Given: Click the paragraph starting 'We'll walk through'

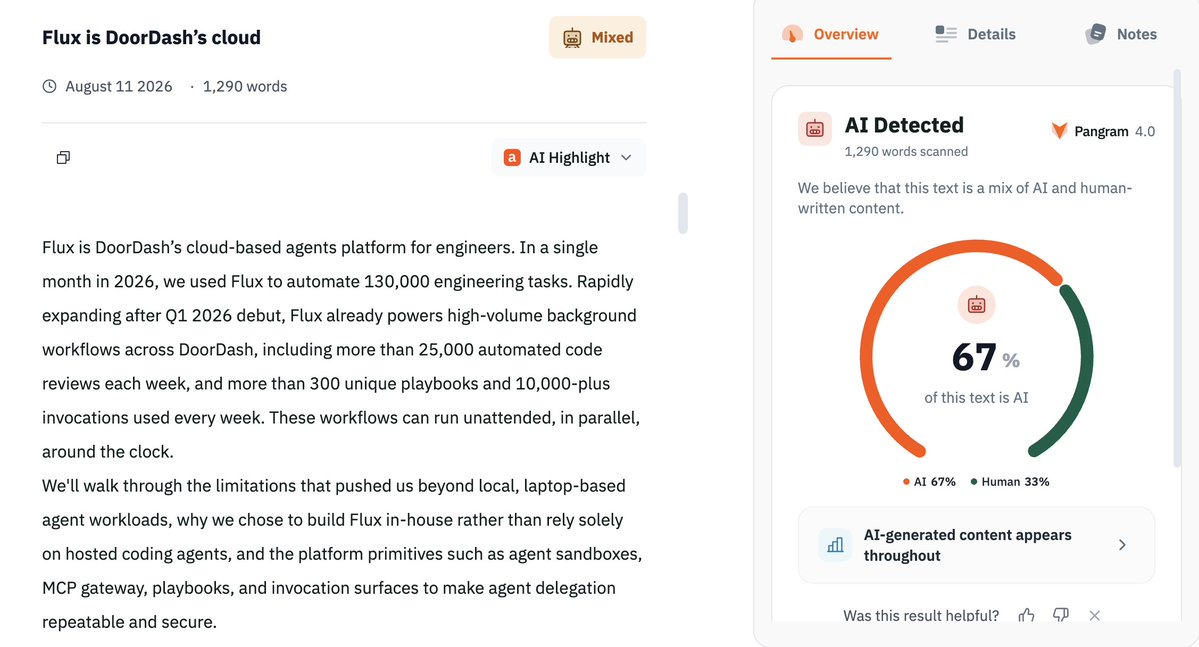Looking at the screenshot, I should tap(342, 554).
